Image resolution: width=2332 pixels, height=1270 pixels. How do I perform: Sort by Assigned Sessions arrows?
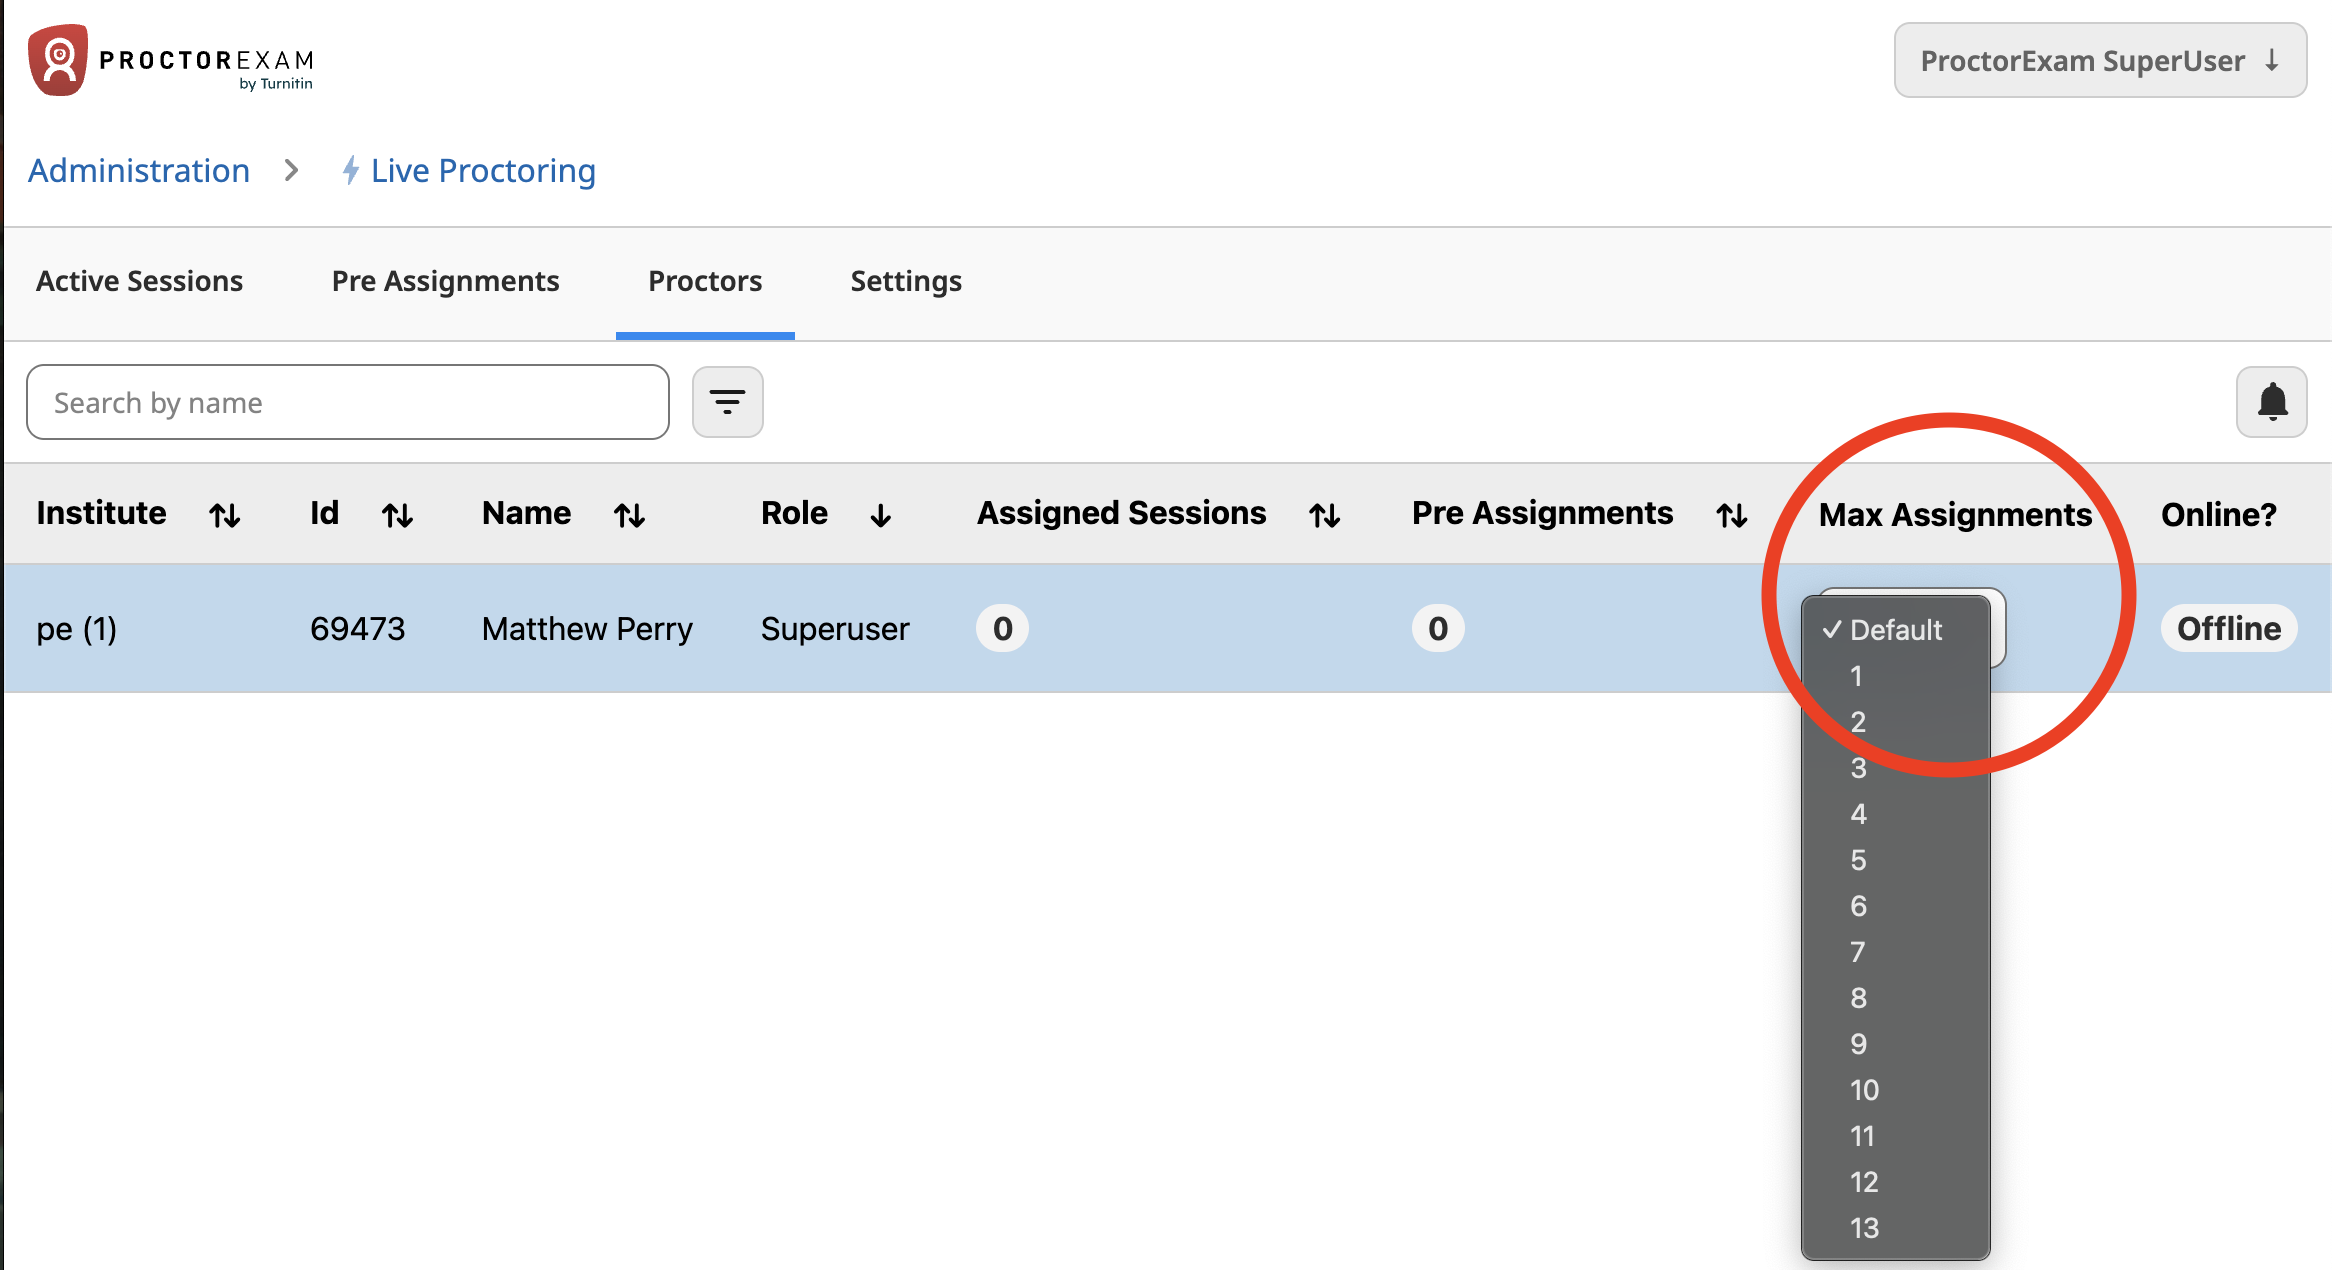coord(1325,515)
